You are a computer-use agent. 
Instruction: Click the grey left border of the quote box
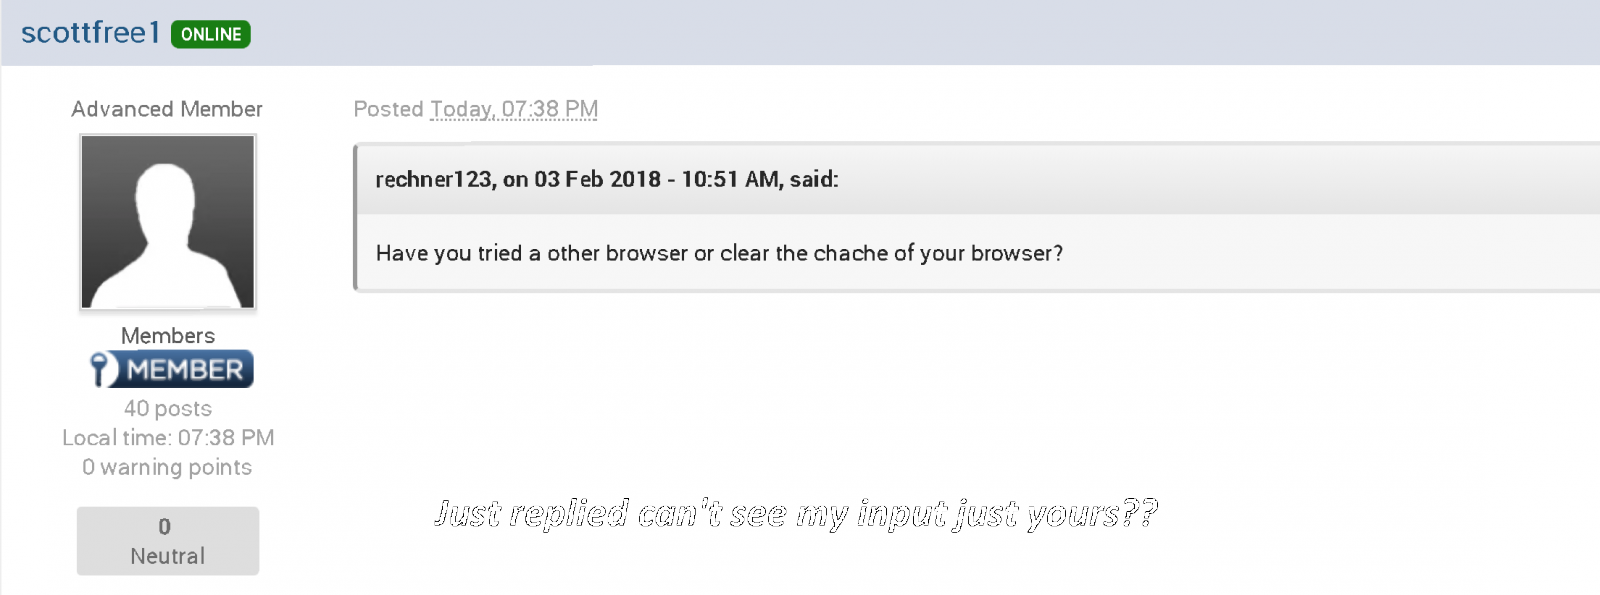356,218
